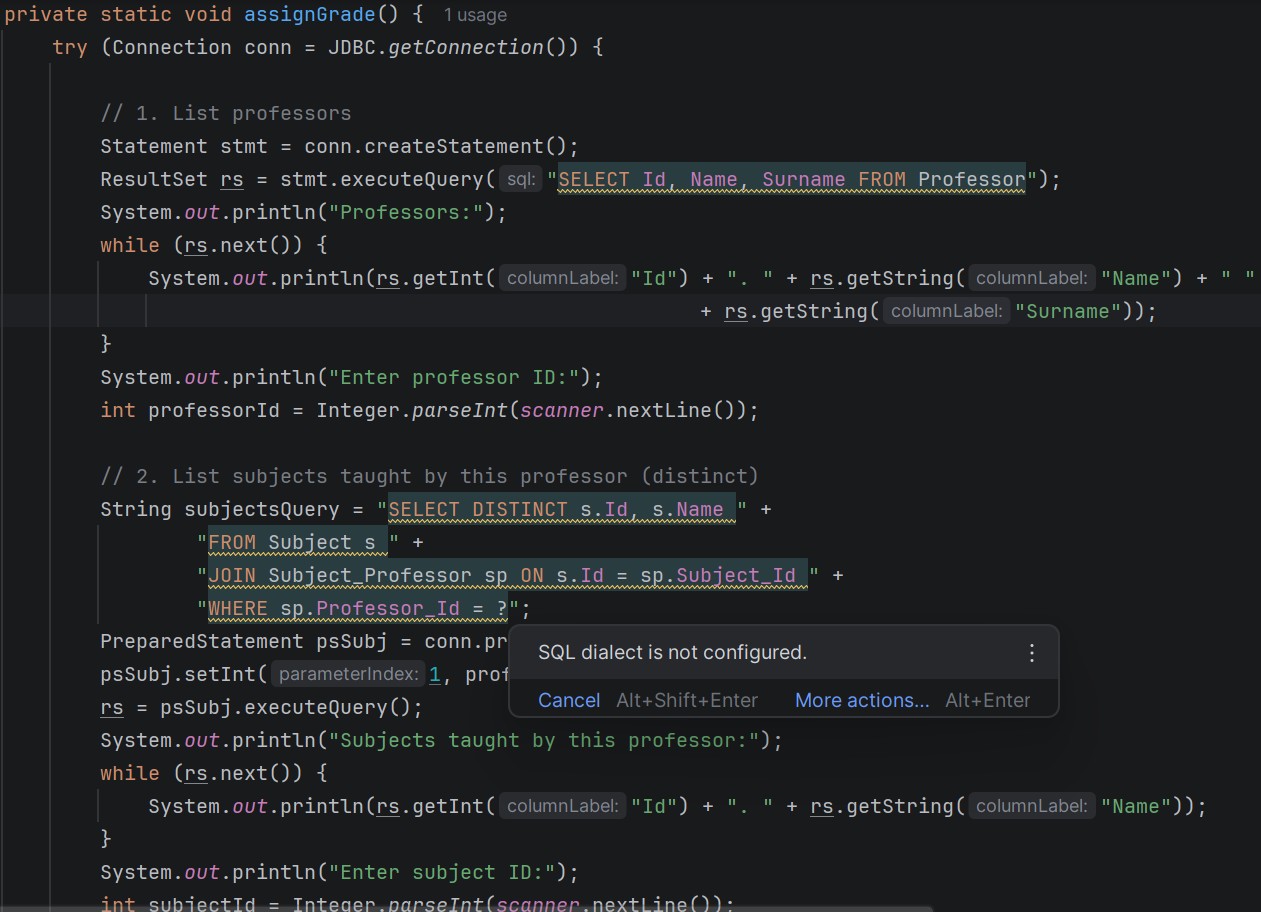Click Cancel in the SQL dialect popup

pyautogui.click(x=568, y=700)
